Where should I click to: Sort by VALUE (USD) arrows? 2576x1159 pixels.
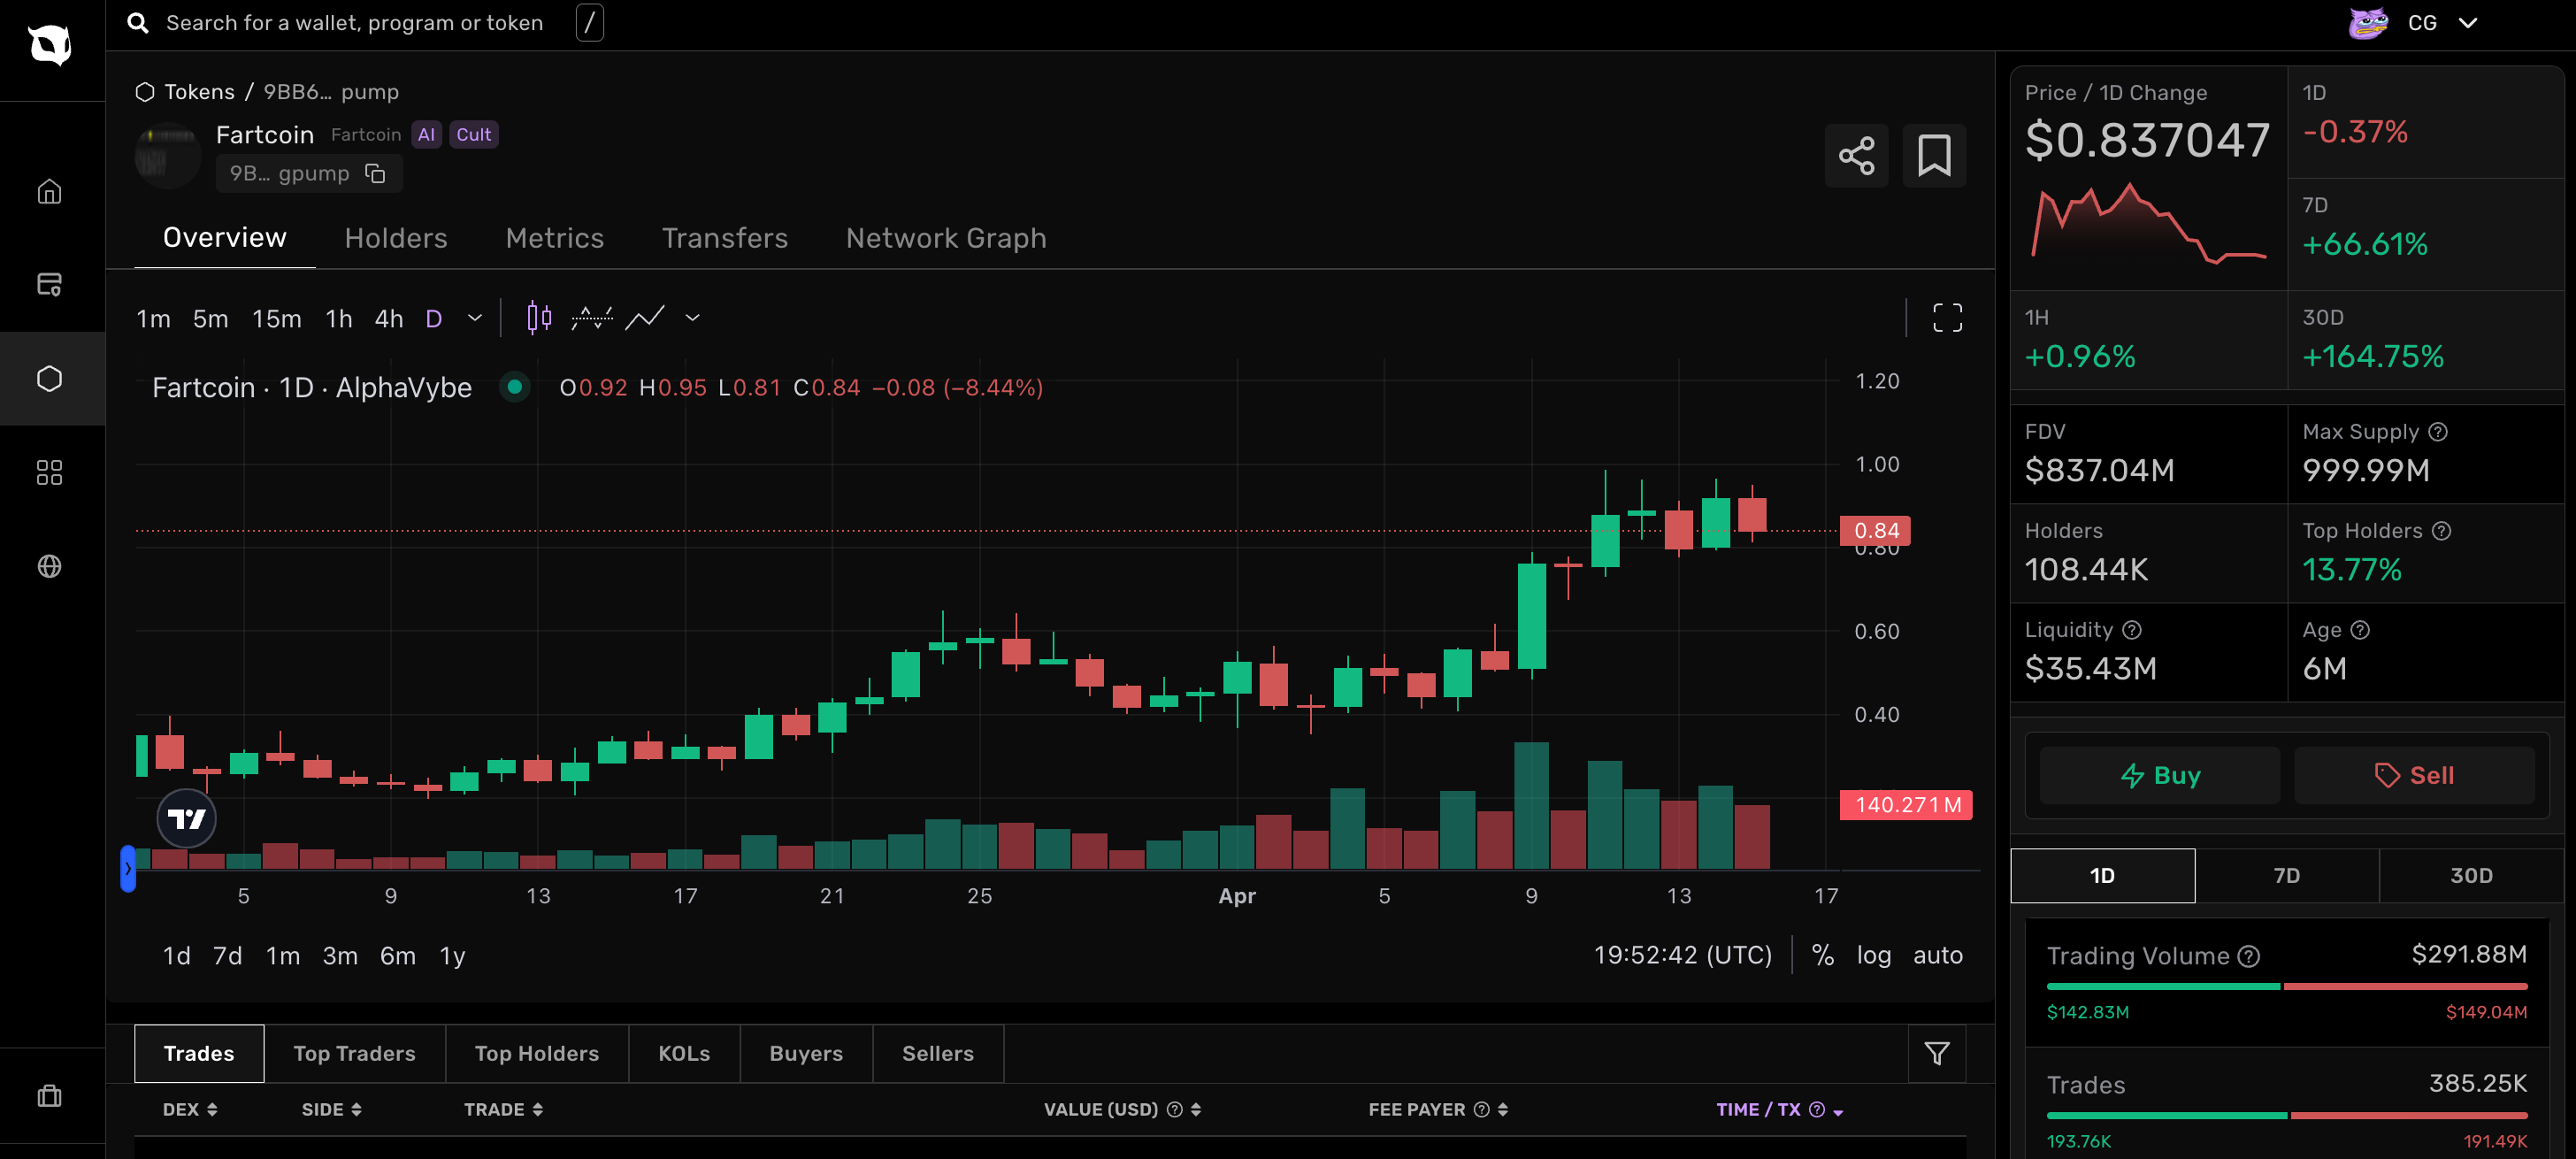pyautogui.click(x=1196, y=1109)
